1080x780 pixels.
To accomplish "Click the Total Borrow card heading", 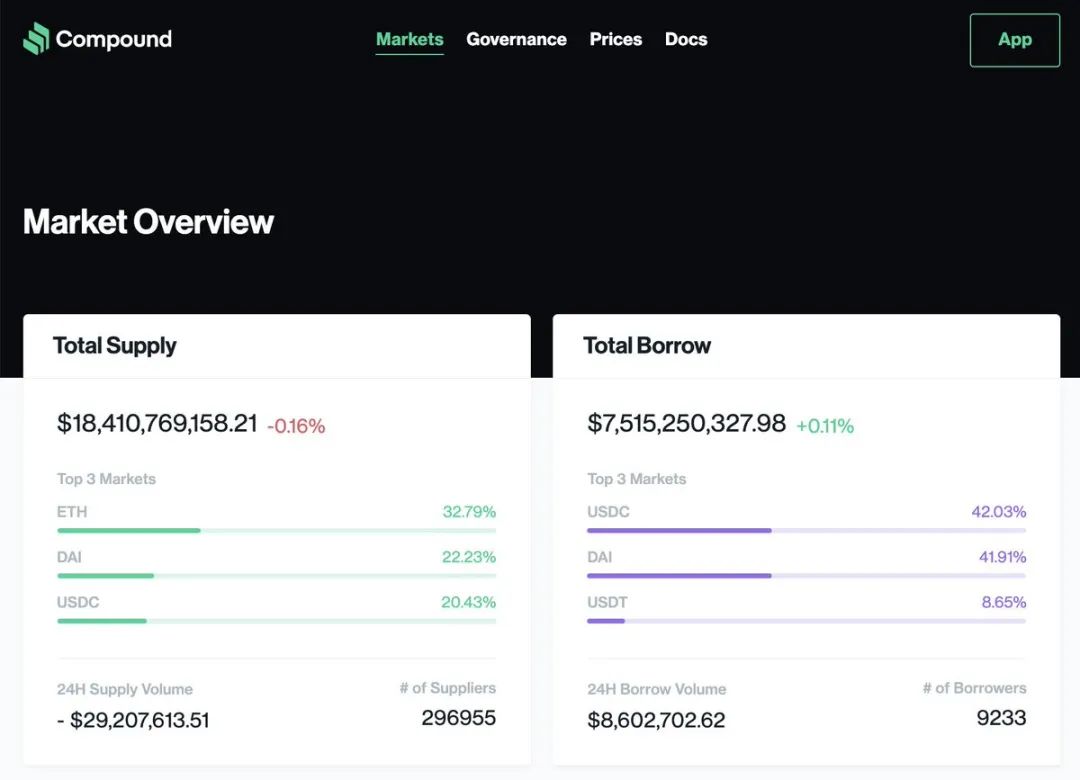I will [647, 345].
